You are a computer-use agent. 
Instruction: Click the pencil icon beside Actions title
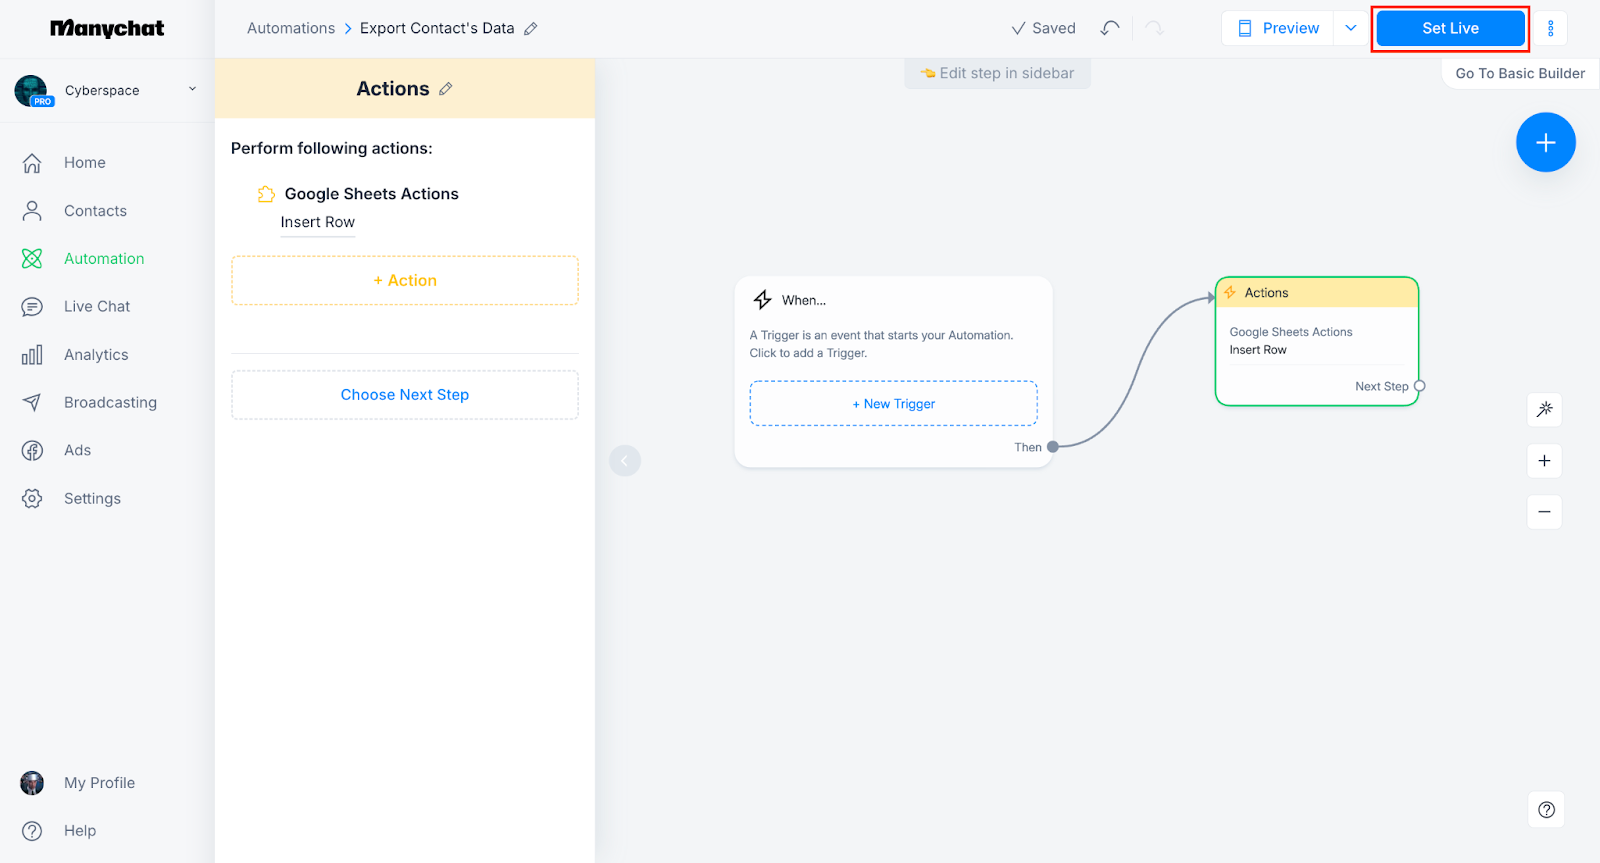click(x=446, y=89)
